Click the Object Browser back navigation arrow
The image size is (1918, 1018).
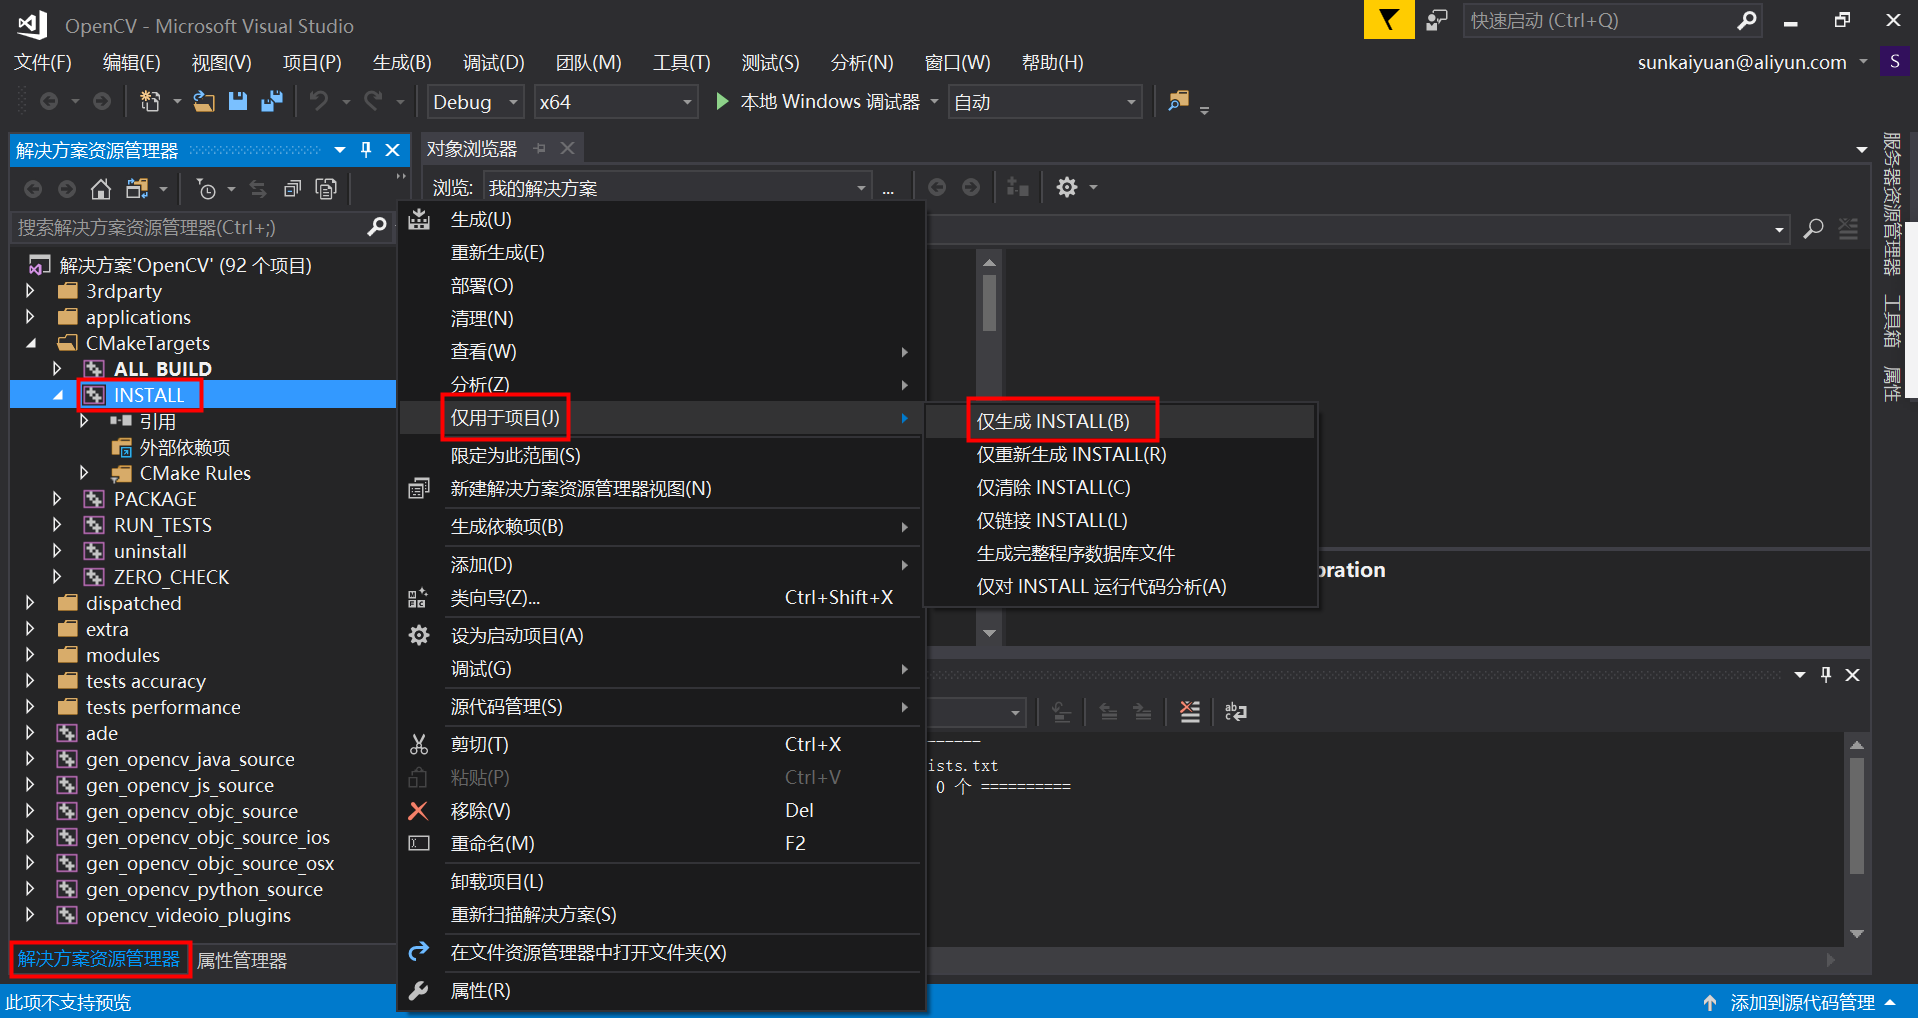[936, 187]
